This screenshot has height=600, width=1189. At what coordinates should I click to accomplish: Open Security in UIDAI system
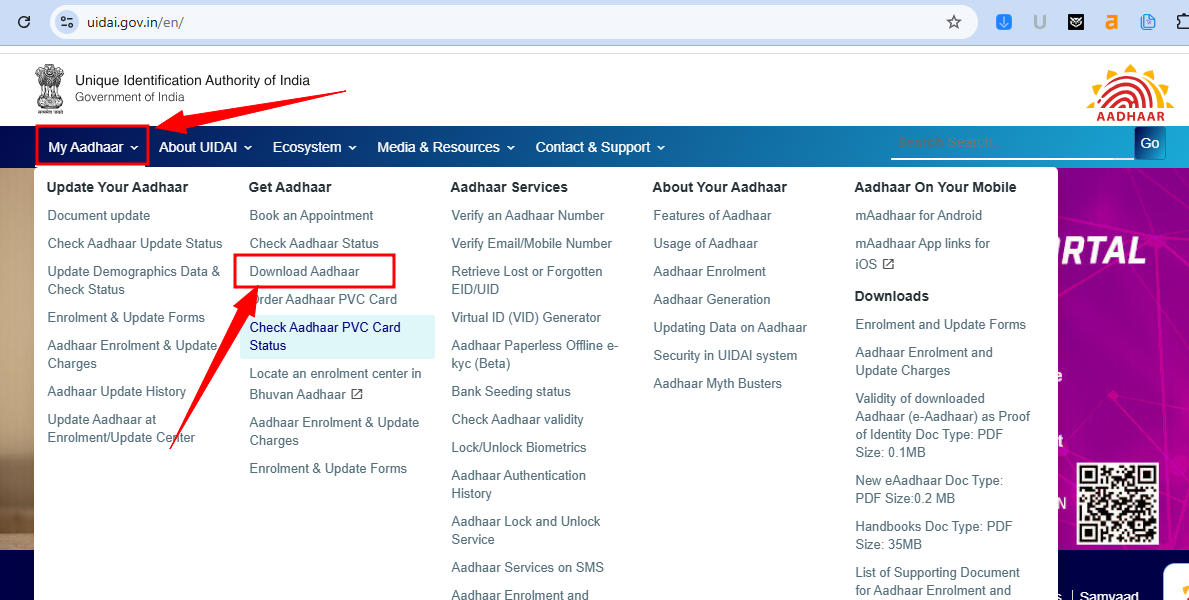click(725, 356)
